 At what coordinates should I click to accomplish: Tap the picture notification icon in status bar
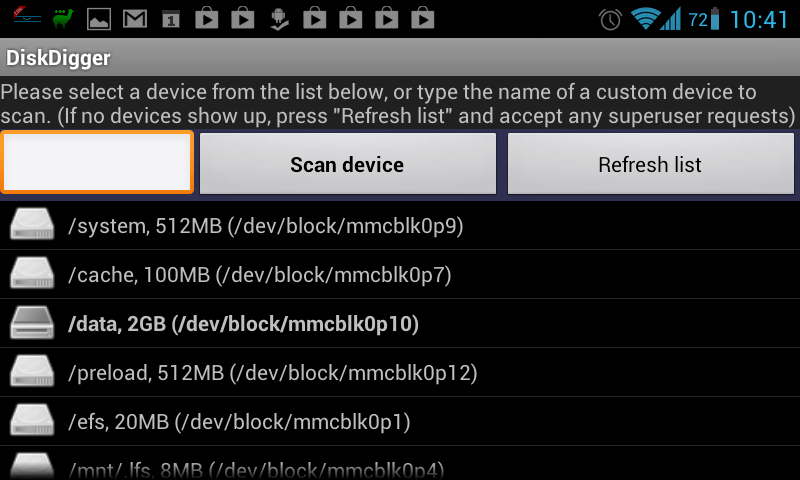click(x=99, y=19)
